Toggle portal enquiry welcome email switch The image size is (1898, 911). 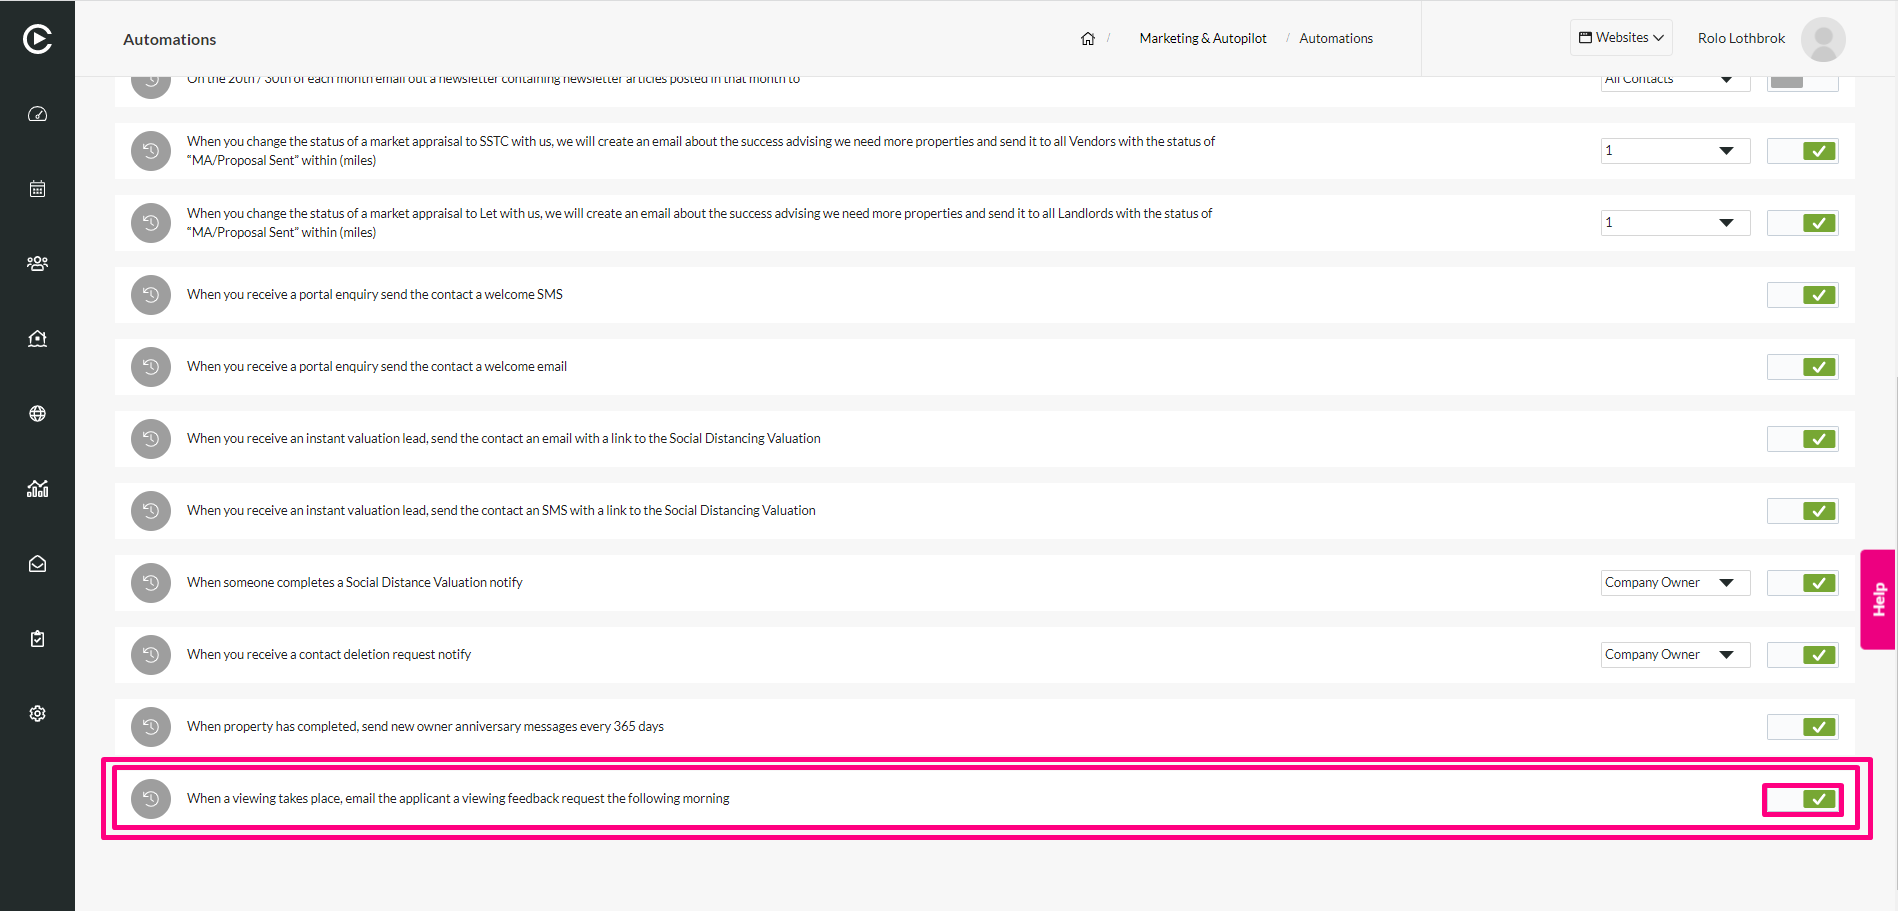(x=1802, y=367)
